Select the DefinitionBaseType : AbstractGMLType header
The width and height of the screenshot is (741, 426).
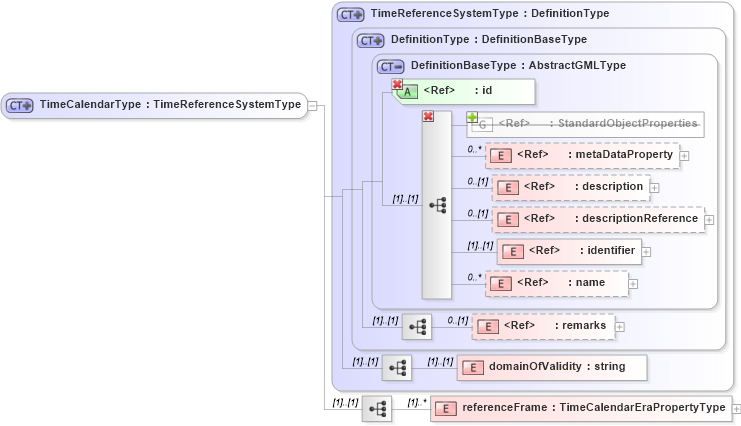[x=518, y=66]
